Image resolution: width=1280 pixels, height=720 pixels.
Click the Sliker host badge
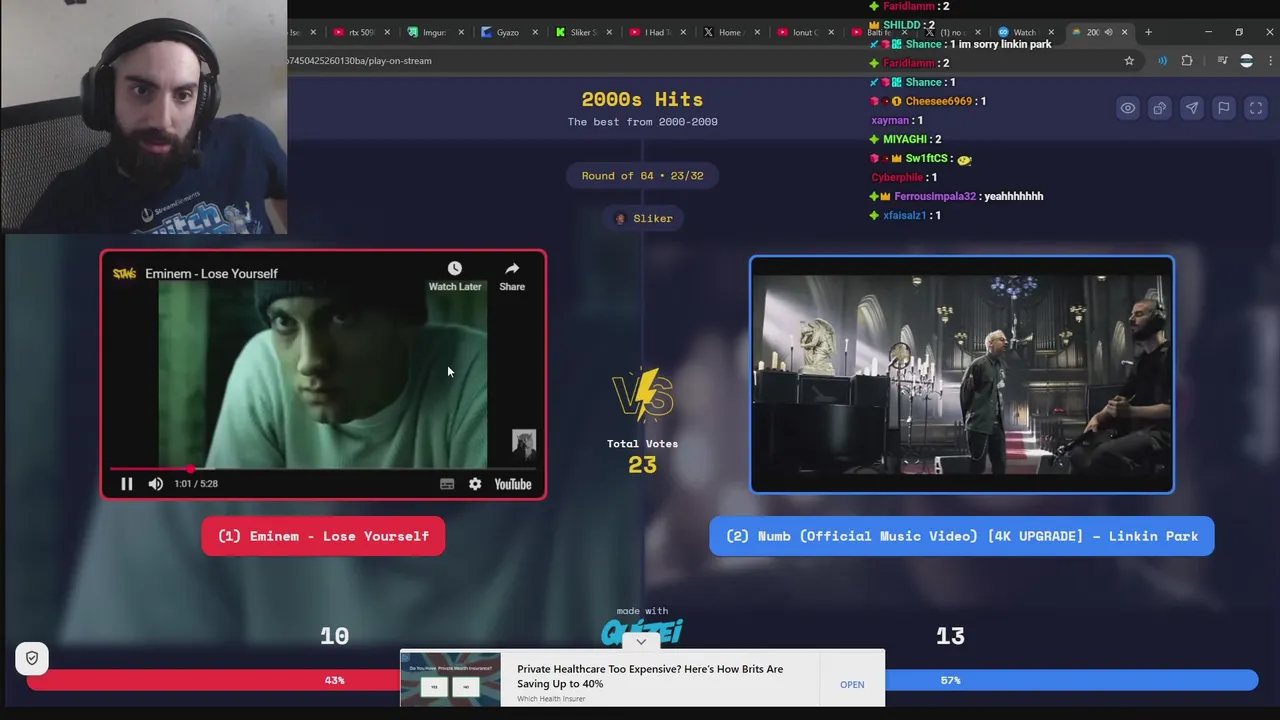pyautogui.click(x=643, y=218)
